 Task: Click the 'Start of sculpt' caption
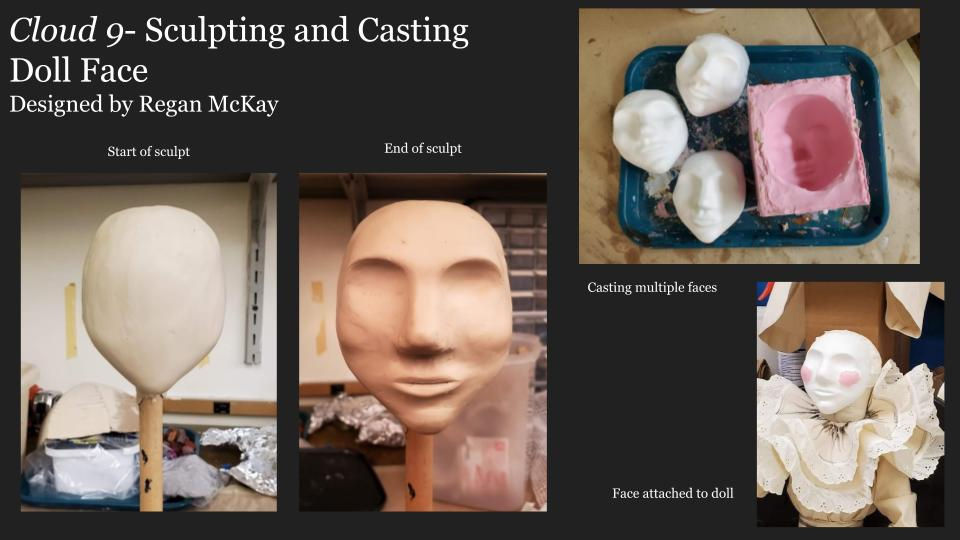click(x=148, y=152)
